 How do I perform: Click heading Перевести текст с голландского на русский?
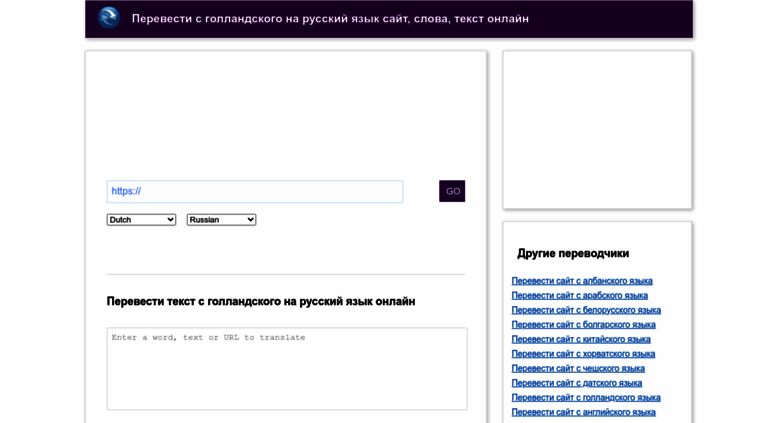coord(261,302)
